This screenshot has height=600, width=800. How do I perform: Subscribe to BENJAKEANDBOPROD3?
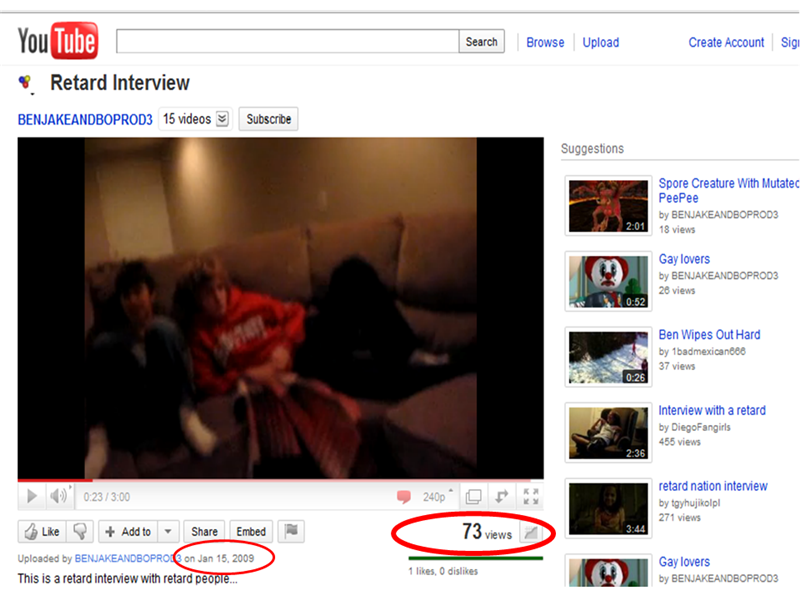(x=267, y=118)
